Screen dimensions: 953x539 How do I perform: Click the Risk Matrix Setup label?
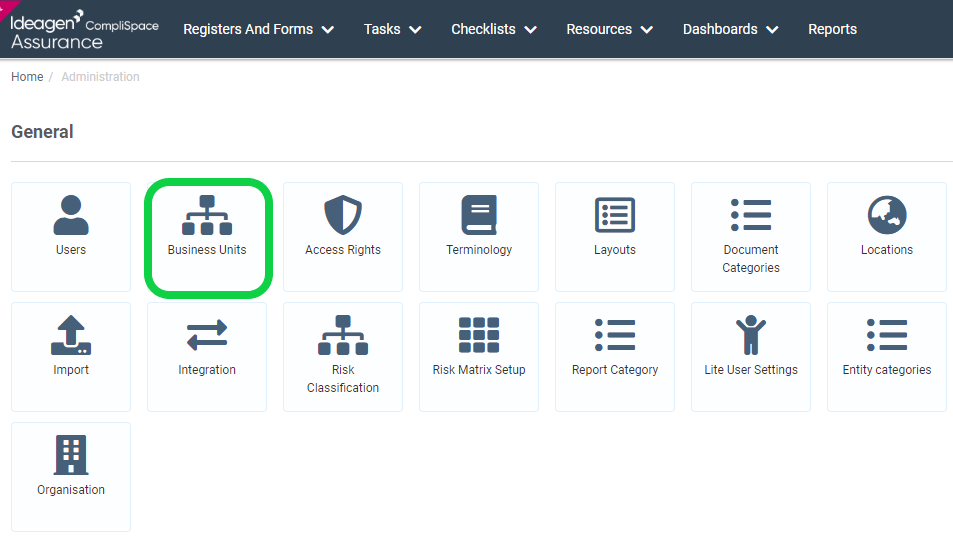point(479,369)
